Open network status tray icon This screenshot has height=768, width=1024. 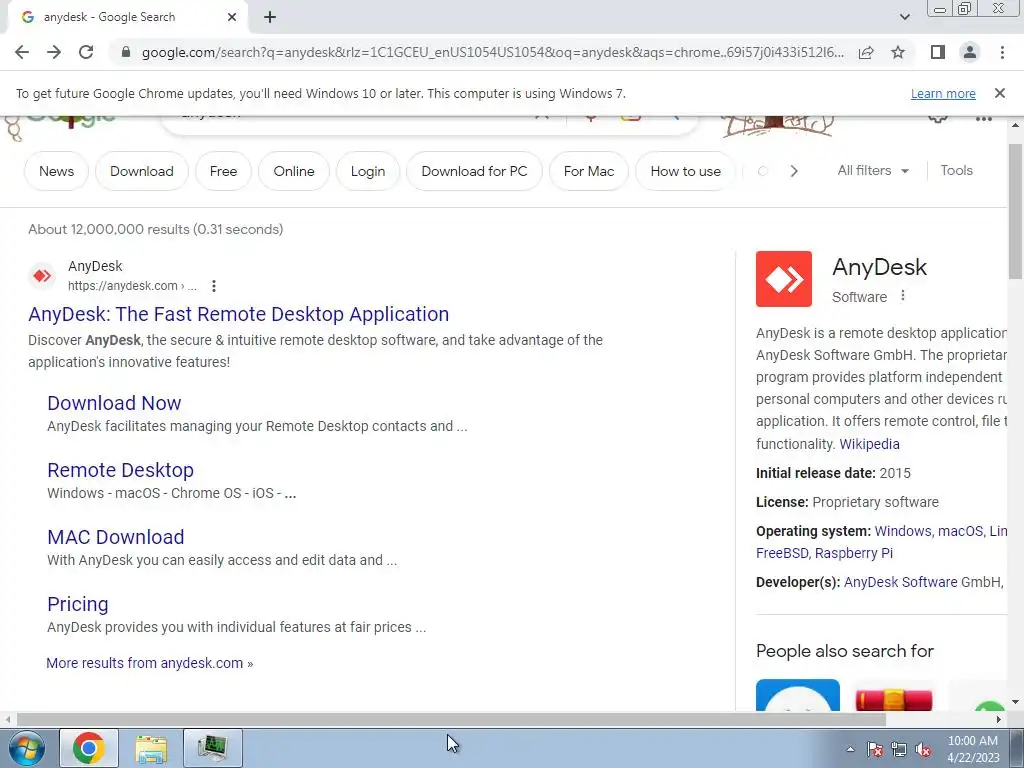point(899,749)
